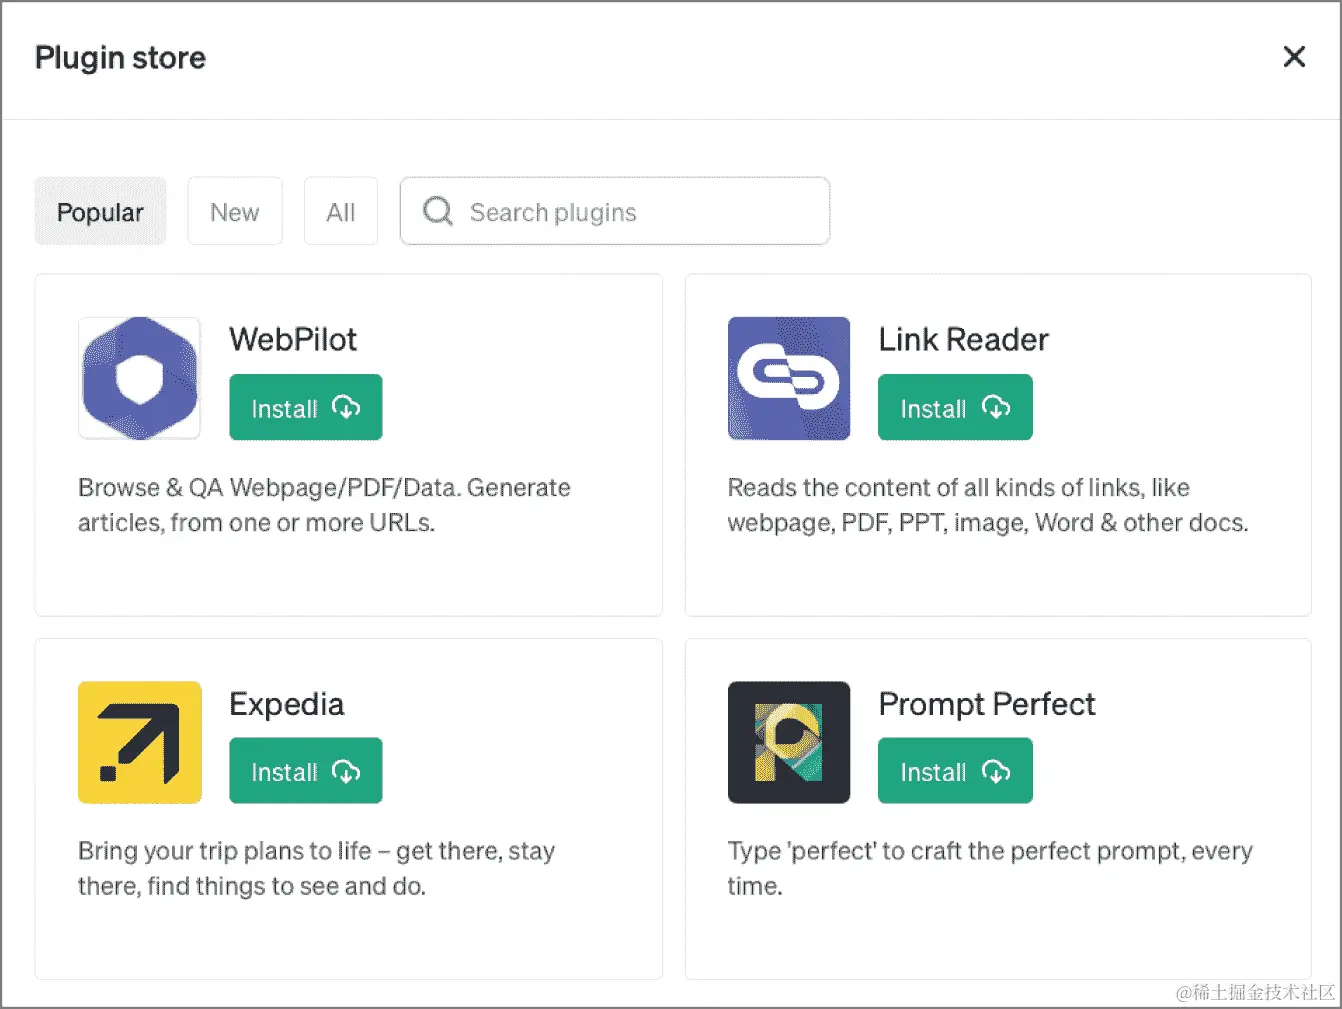Screen dimensions: 1342x1009
Task: Switch to the New plugins tab
Action: point(235,211)
